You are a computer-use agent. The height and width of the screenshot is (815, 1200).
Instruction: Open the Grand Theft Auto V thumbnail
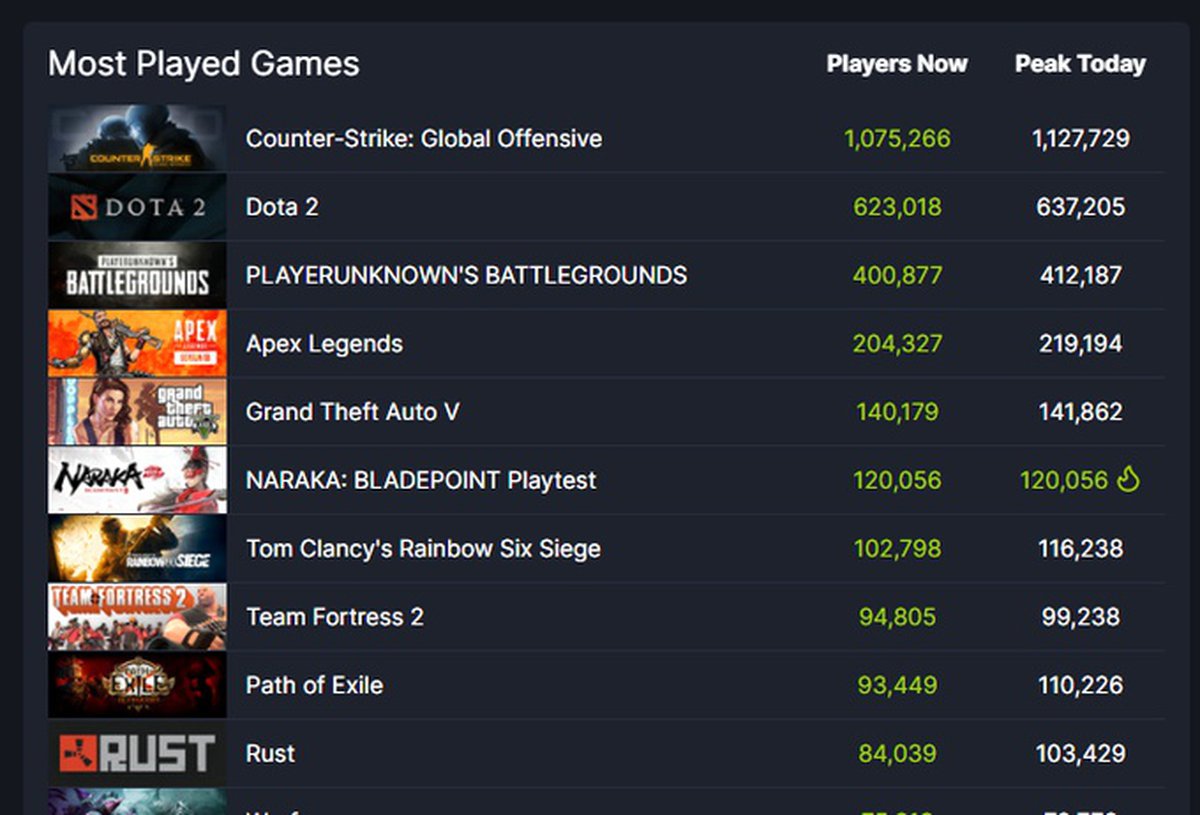pyautogui.click(x=137, y=411)
